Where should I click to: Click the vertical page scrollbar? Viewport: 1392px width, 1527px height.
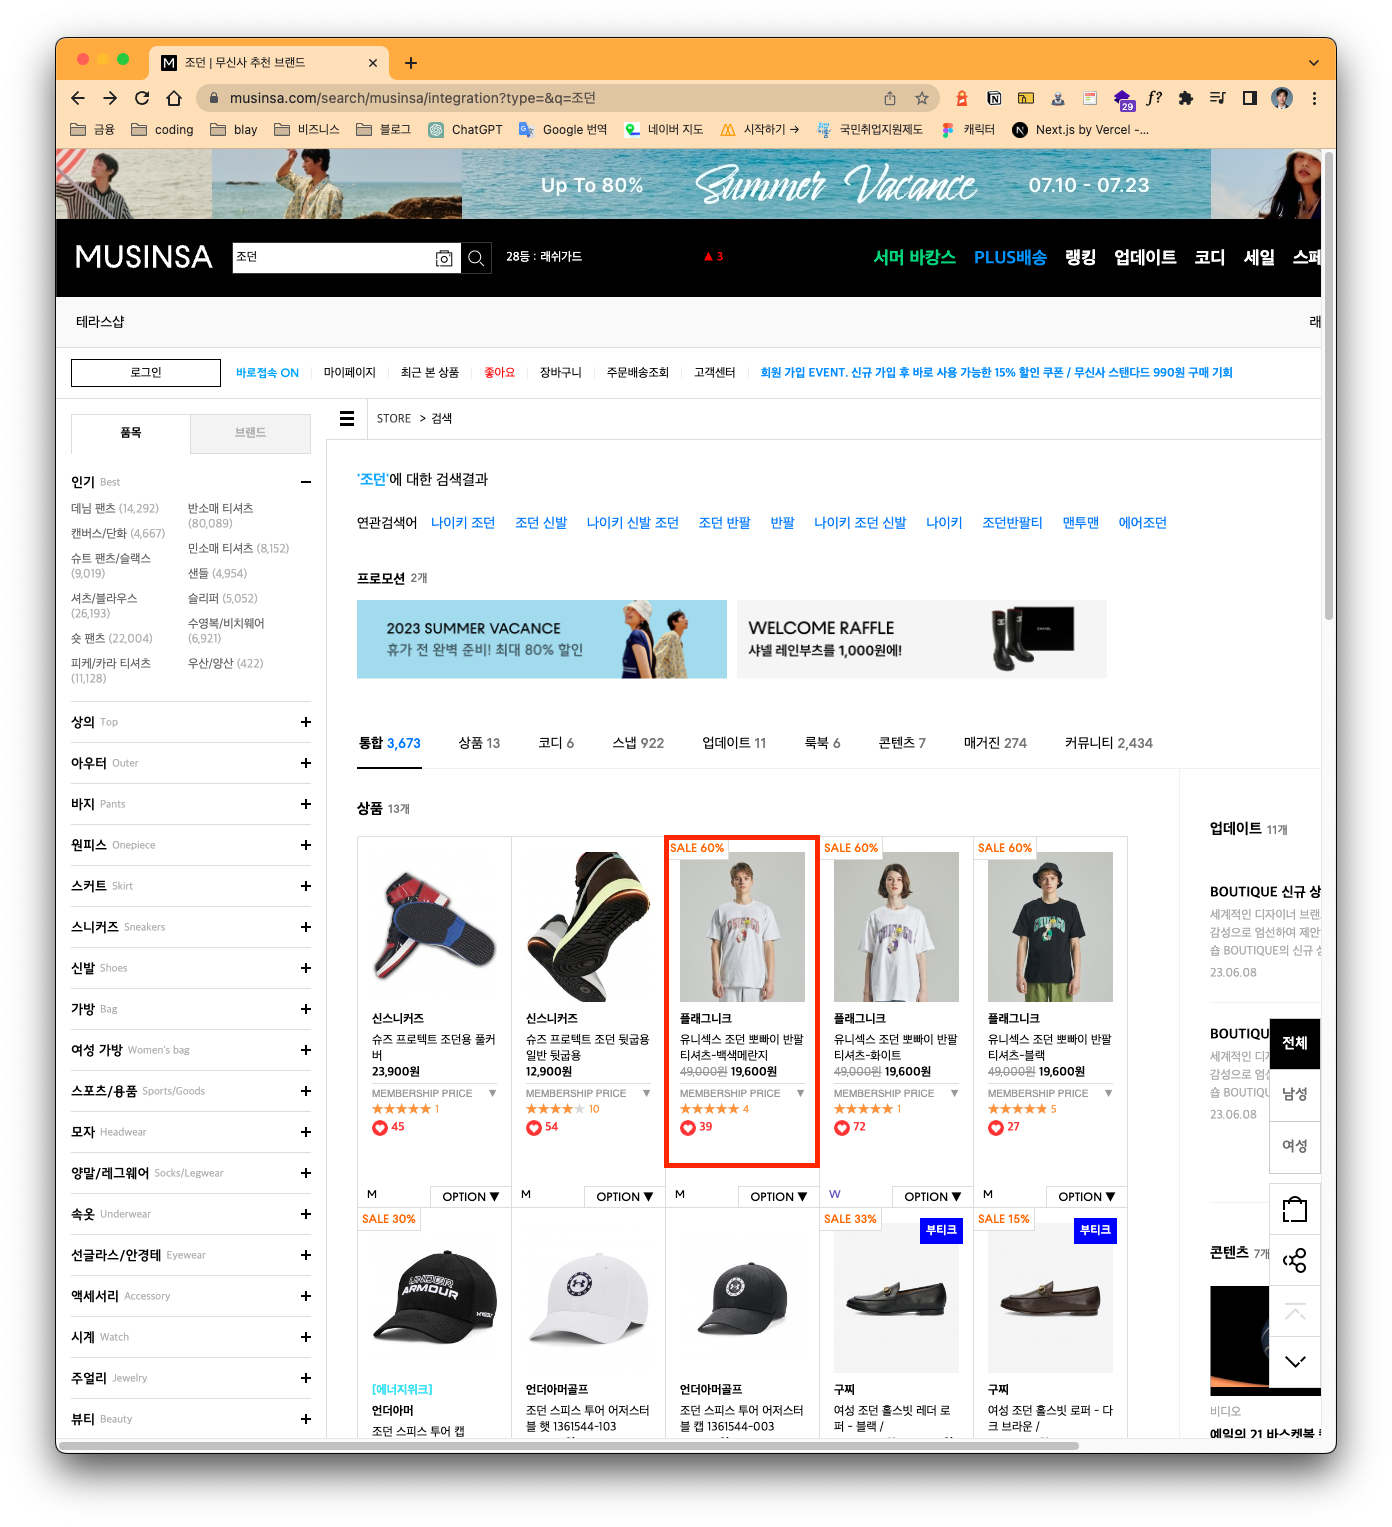pyautogui.click(x=1329, y=386)
